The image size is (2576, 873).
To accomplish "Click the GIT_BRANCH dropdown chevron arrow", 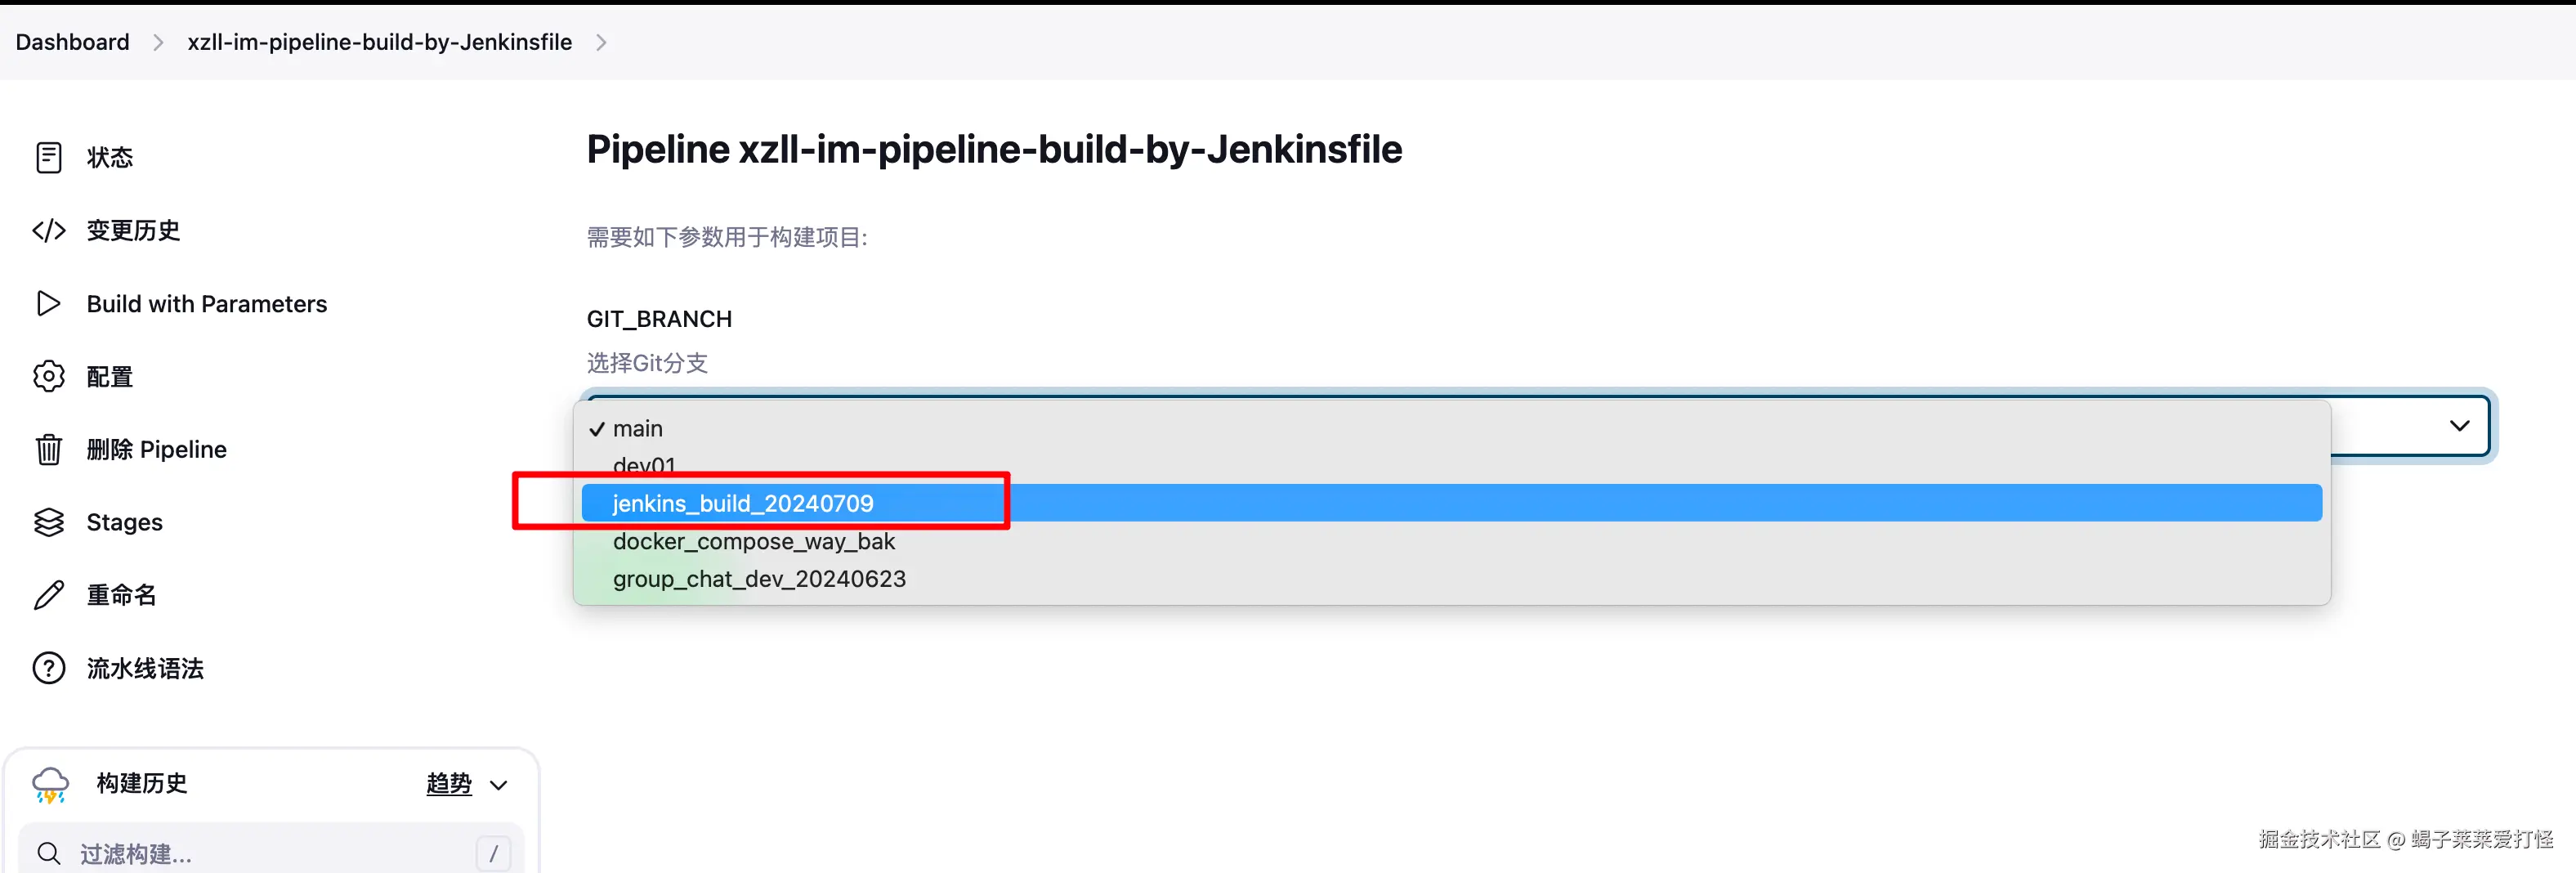I will click(x=2459, y=426).
